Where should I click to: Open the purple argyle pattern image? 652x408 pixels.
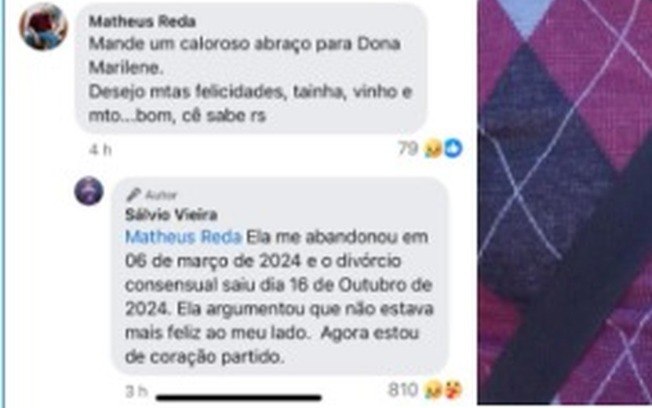[x=564, y=202]
